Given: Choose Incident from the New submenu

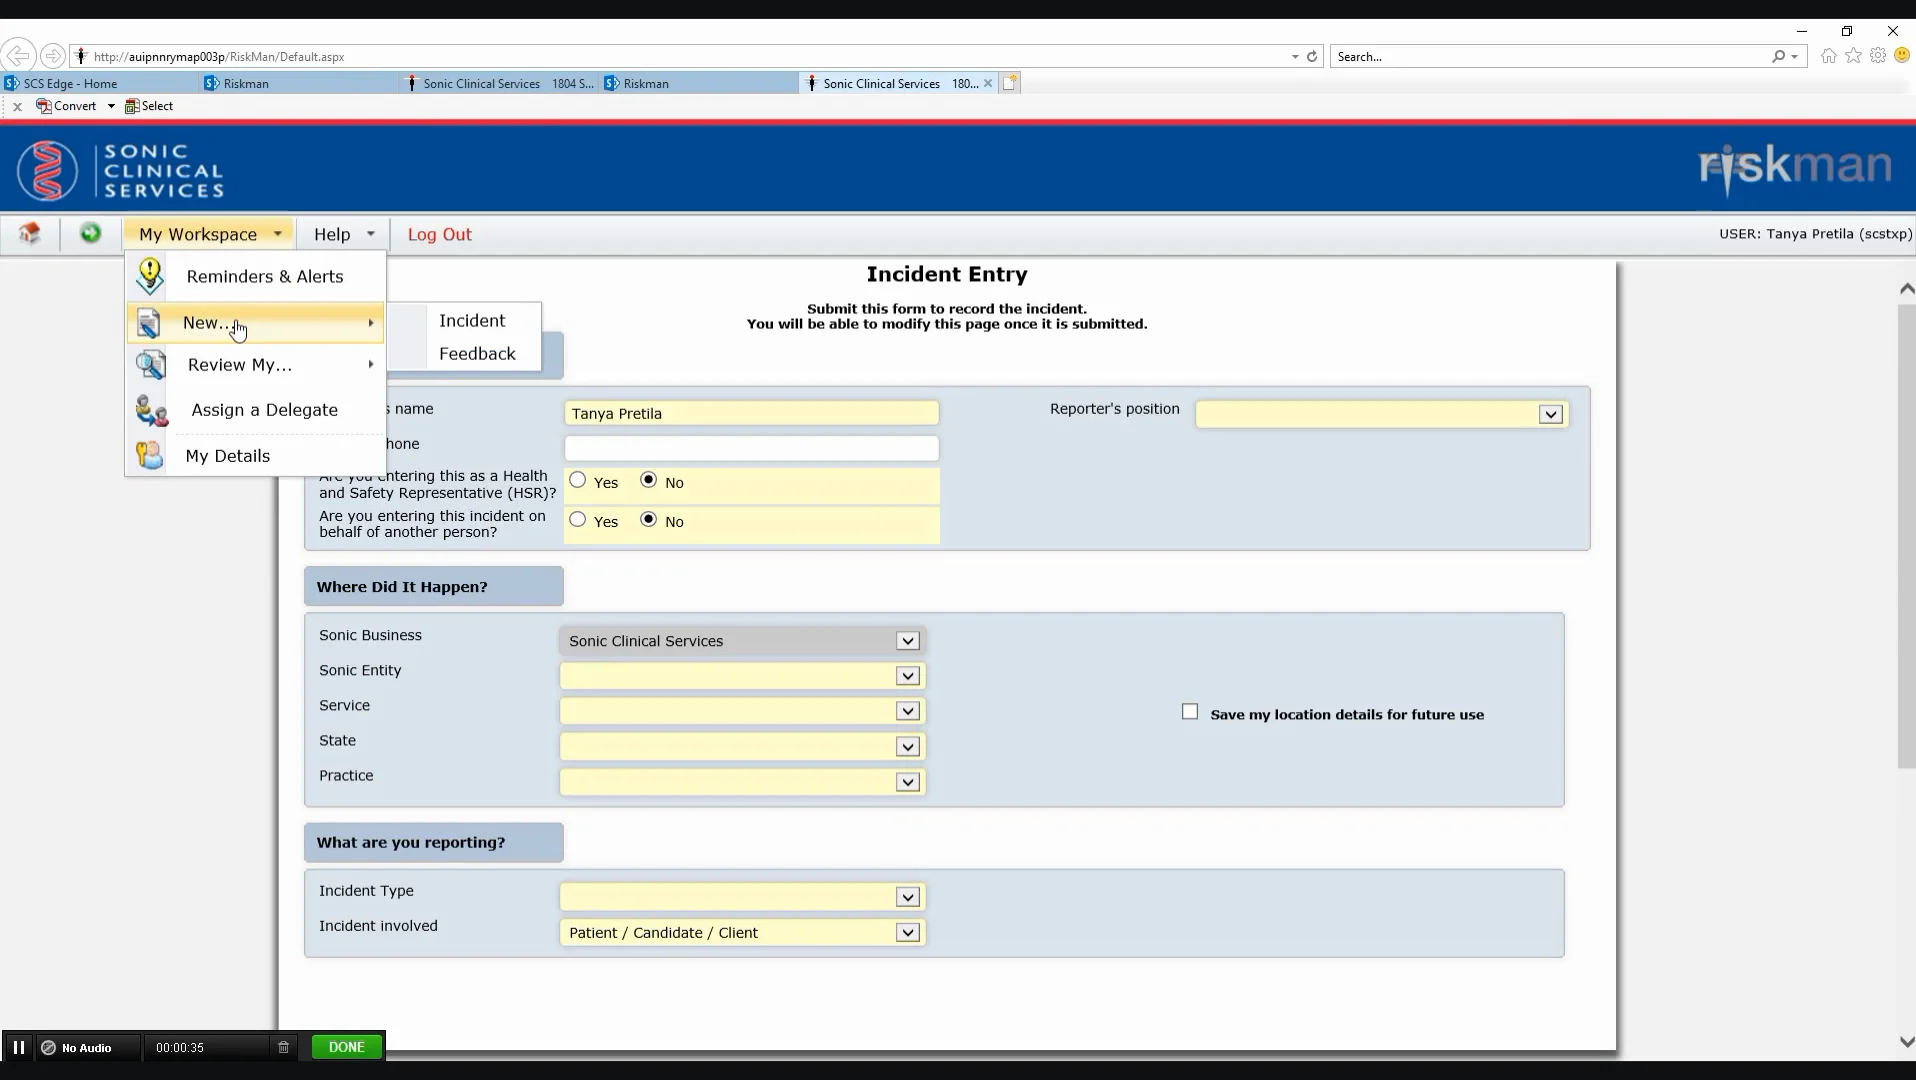Looking at the screenshot, I should pos(472,320).
